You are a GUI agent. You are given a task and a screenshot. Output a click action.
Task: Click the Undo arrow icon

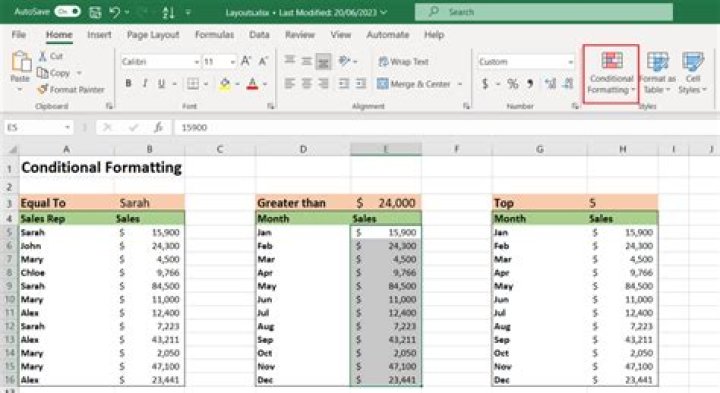[115, 12]
